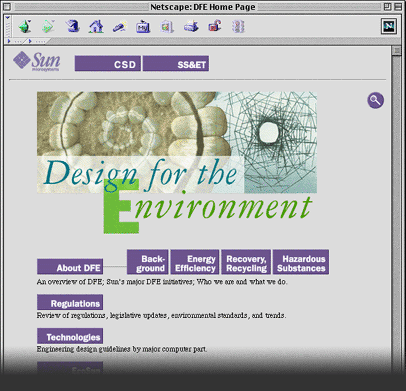The height and width of the screenshot is (391, 406).
Task: Go to Home using the house icon
Action: click(96, 26)
